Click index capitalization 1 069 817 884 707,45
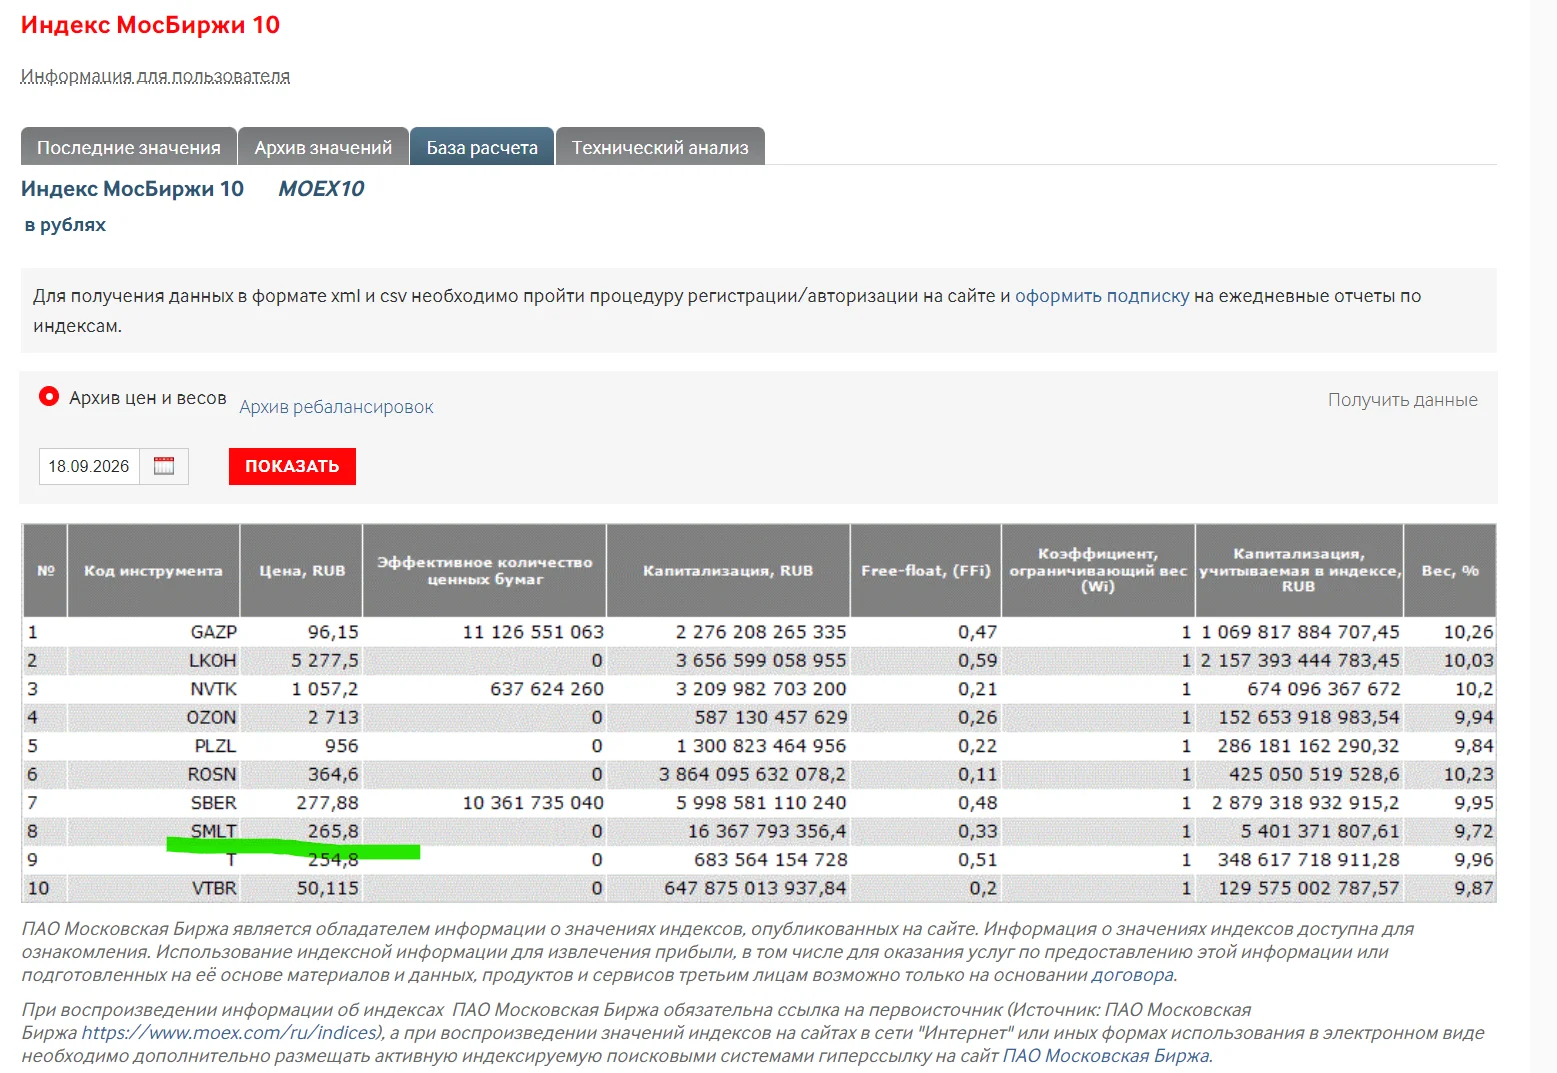The width and height of the screenshot is (1557, 1073). coord(1300,632)
